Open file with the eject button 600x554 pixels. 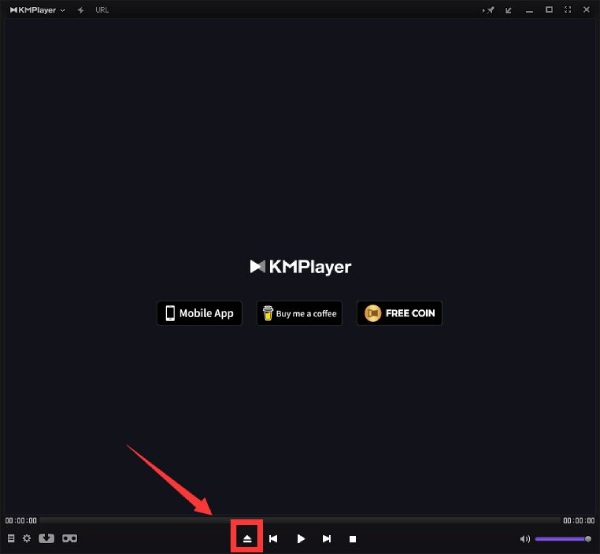247,539
